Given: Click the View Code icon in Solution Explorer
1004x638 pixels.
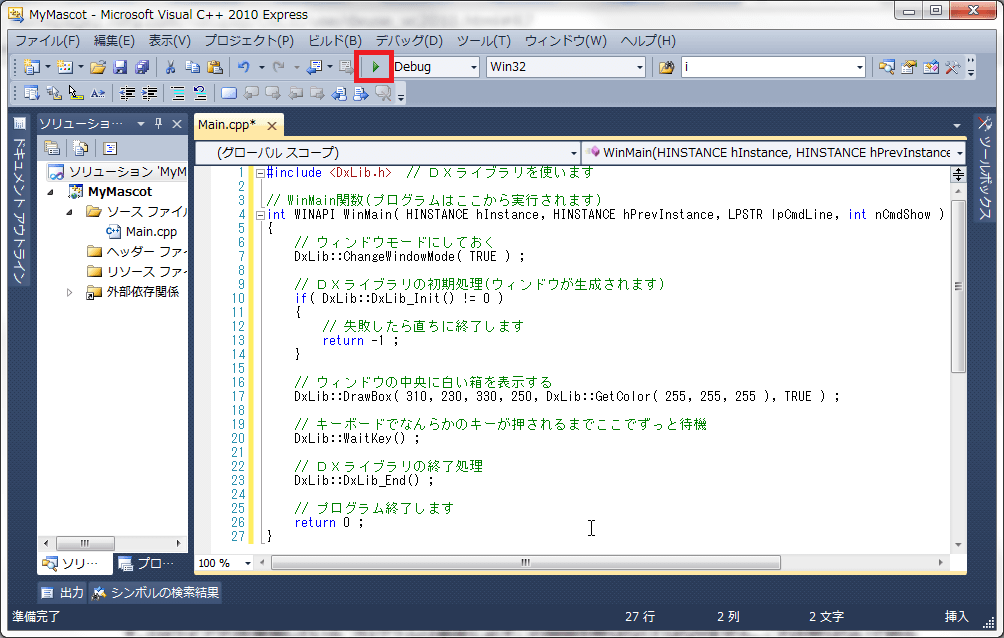Looking at the screenshot, I should click(110, 149).
